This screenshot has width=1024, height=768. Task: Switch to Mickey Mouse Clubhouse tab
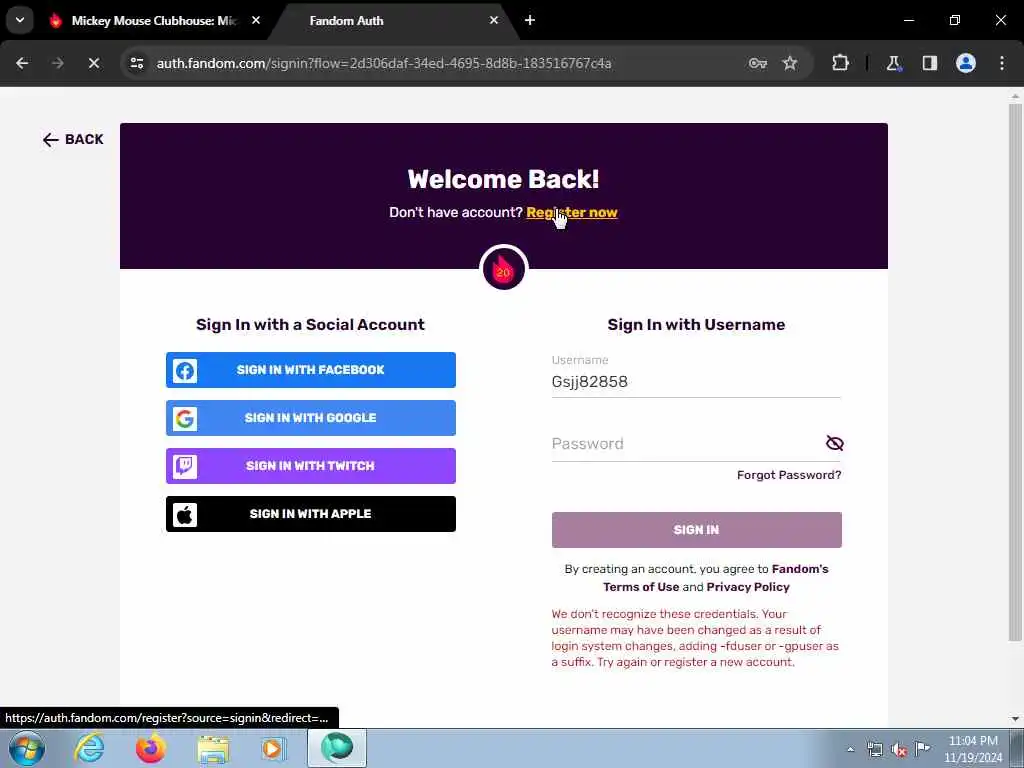(153, 21)
